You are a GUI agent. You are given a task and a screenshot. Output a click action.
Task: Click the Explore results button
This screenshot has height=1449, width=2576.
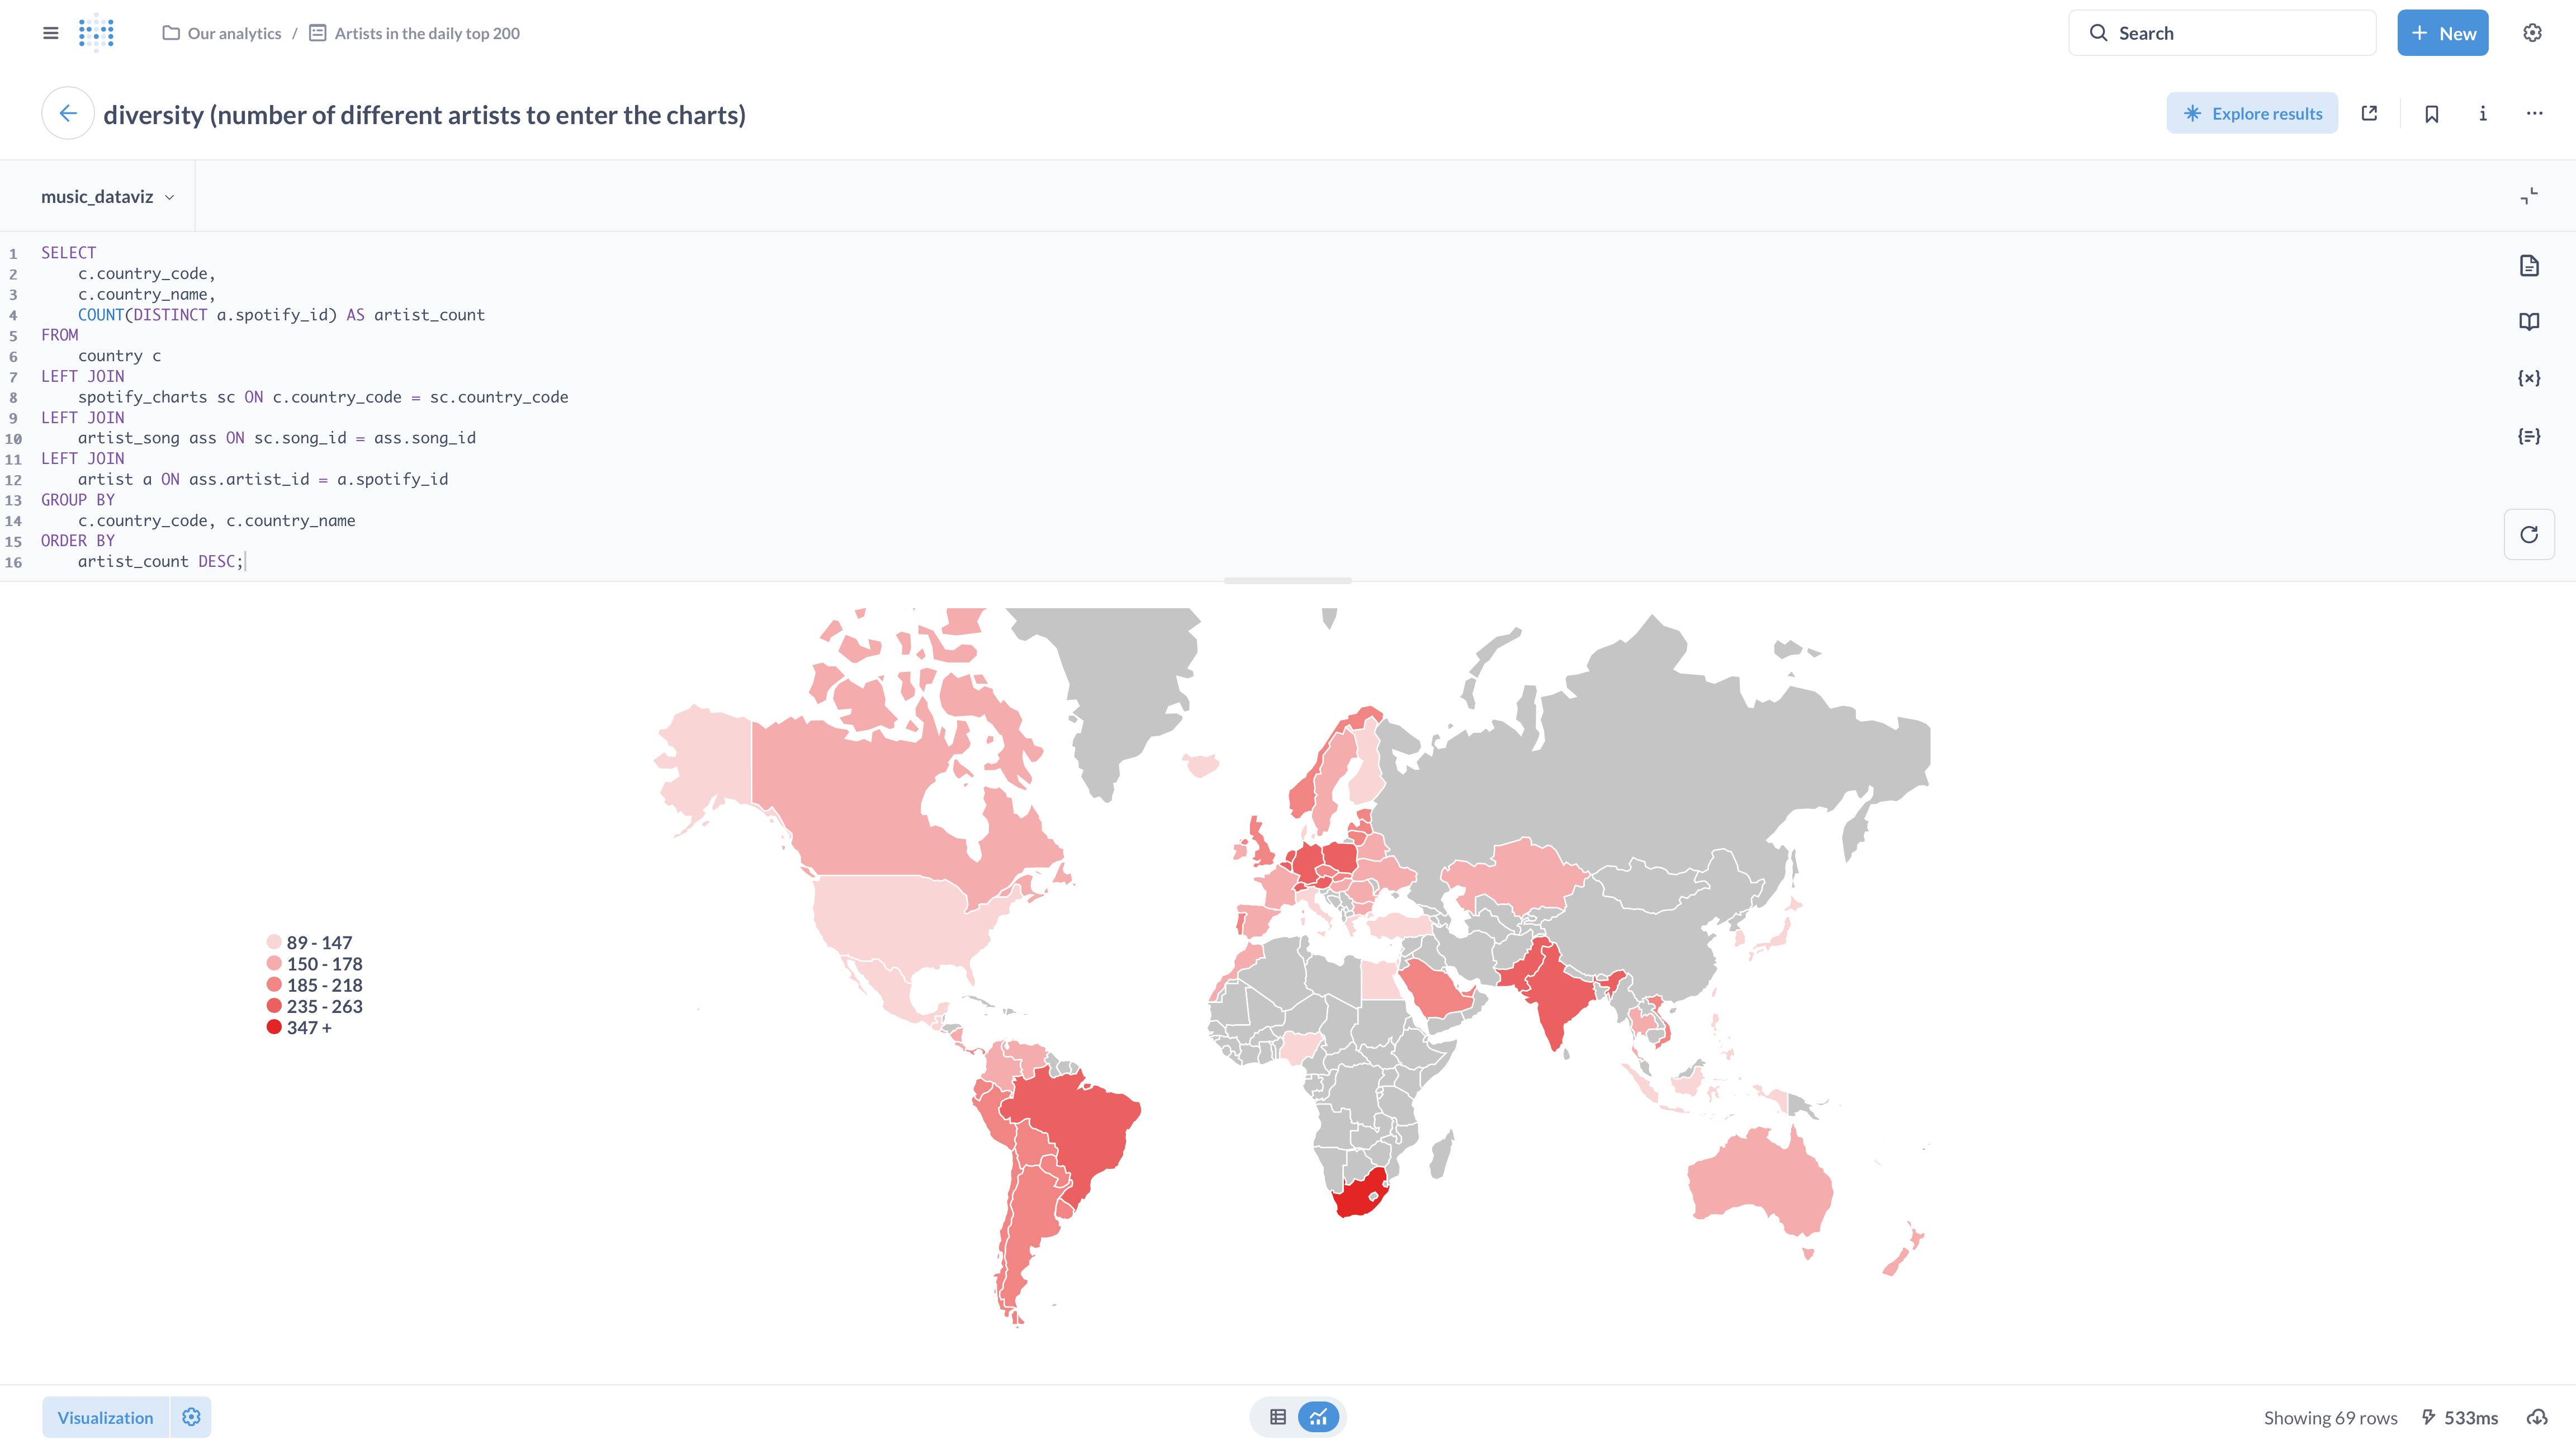point(2252,114)
